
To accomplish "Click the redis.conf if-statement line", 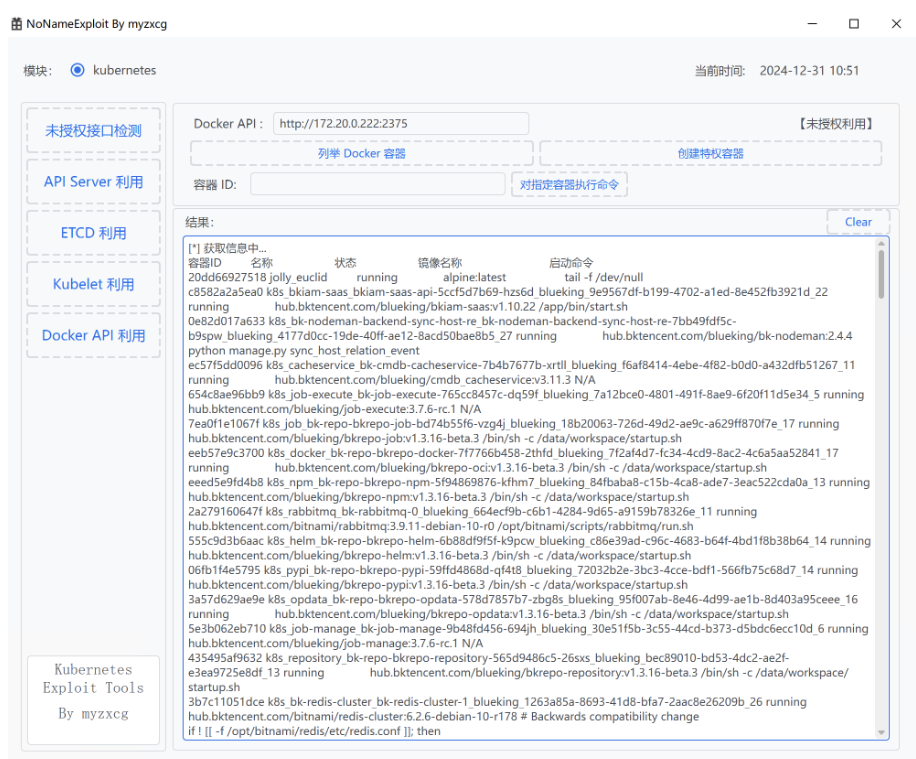I will coord(314,731).
